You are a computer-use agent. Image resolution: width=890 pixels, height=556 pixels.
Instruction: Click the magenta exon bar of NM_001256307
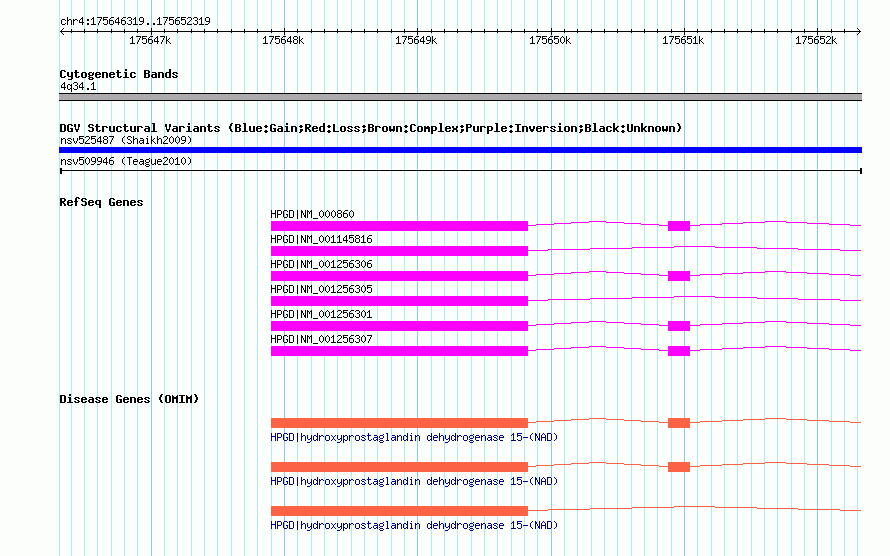click(399, 351)
